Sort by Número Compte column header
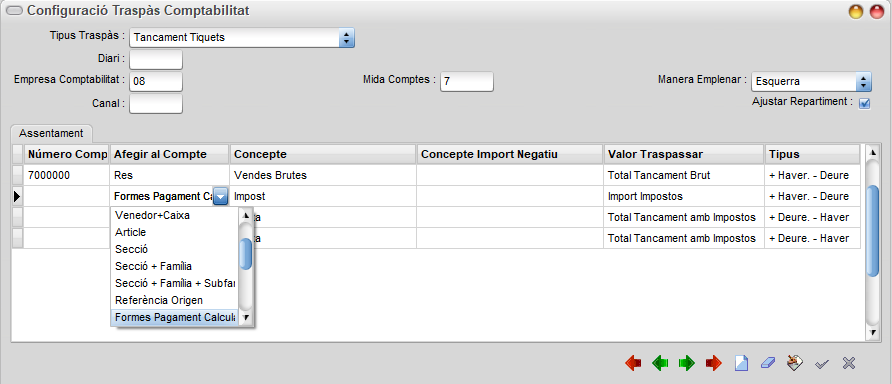The width and height of the screenshot is (892, 384). pyautogui.click(x=67, y=155)
